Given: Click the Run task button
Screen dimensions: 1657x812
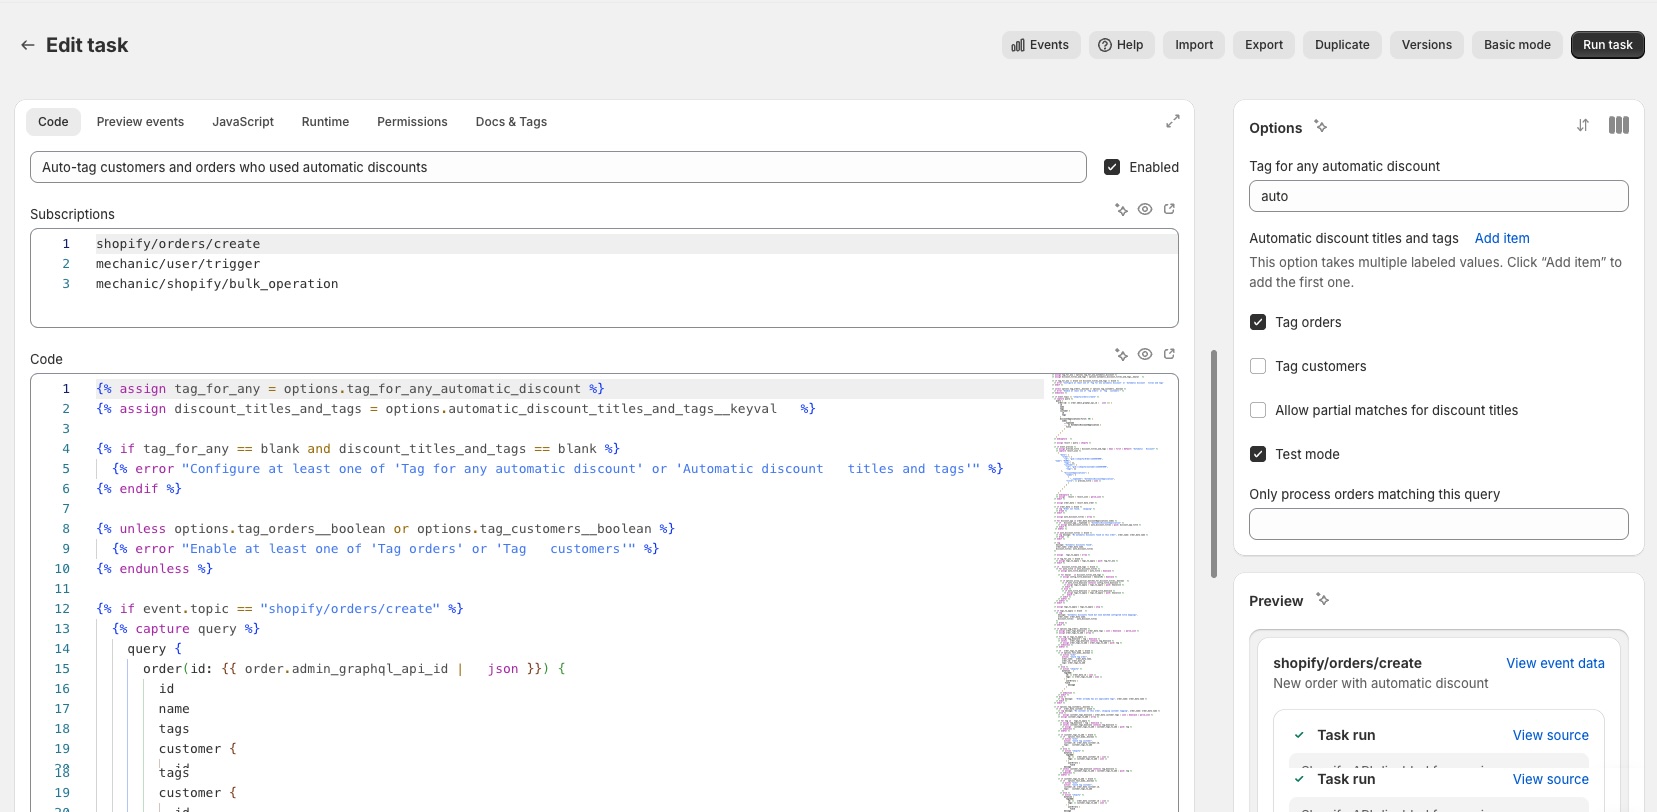Looking at the screenshot, I should pyautogui.click(x=1608, y=45).
